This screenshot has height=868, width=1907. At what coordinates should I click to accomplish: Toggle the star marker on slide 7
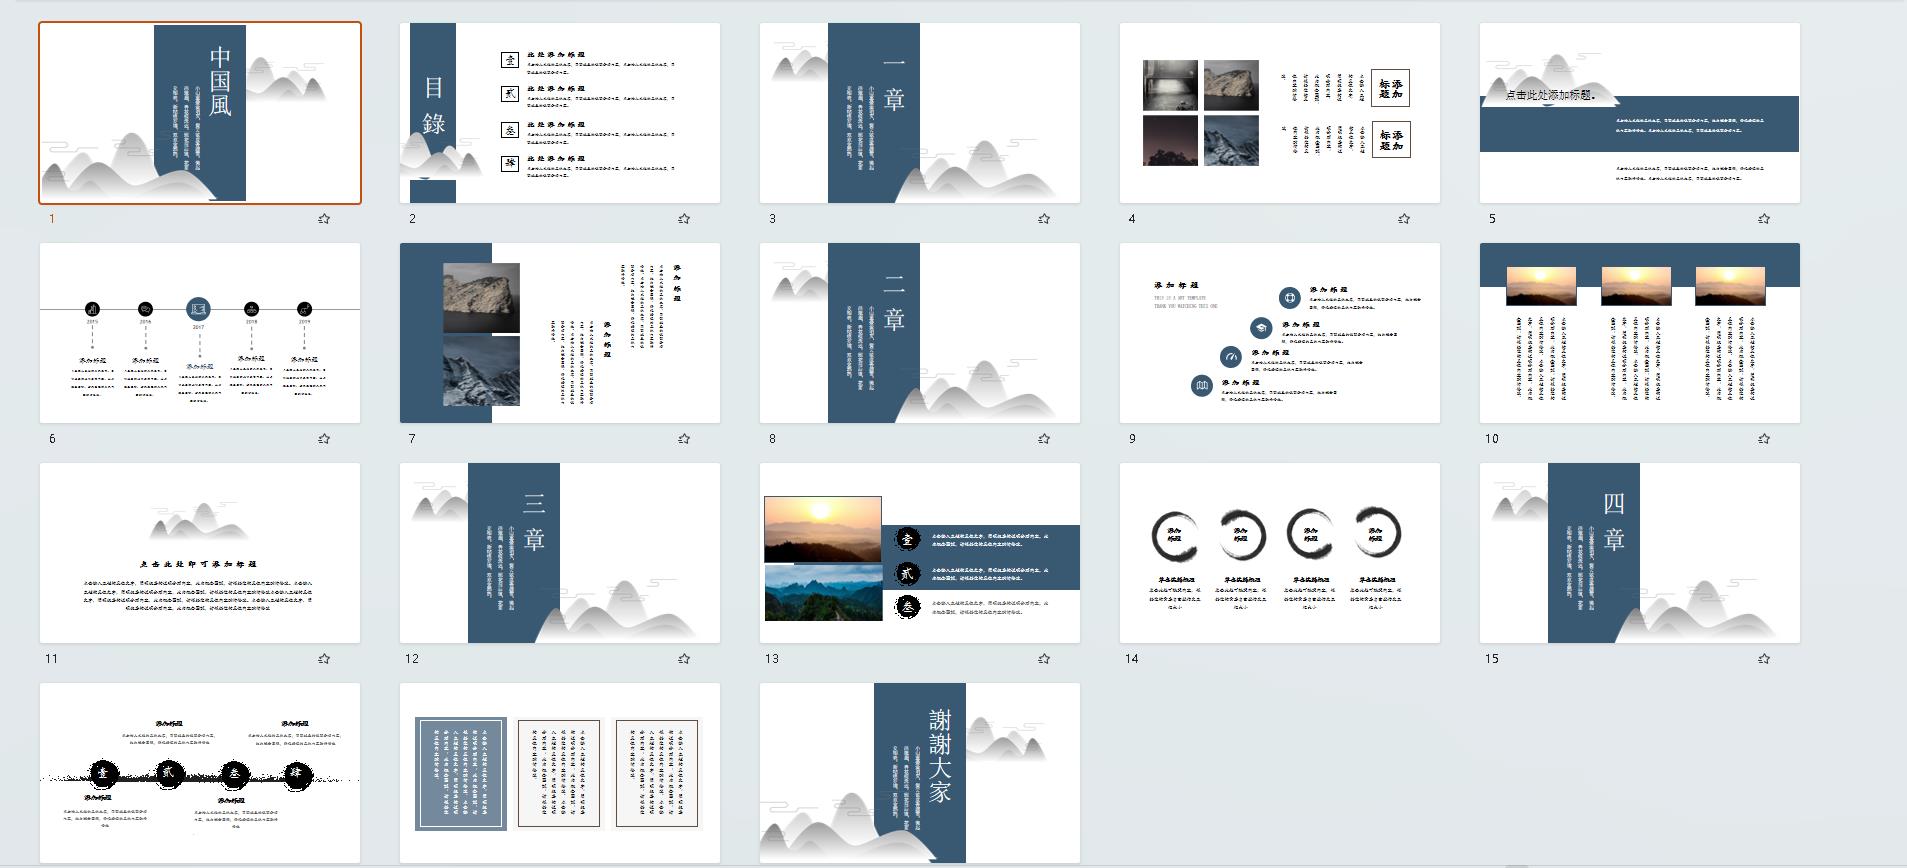(x=684, y=439)
